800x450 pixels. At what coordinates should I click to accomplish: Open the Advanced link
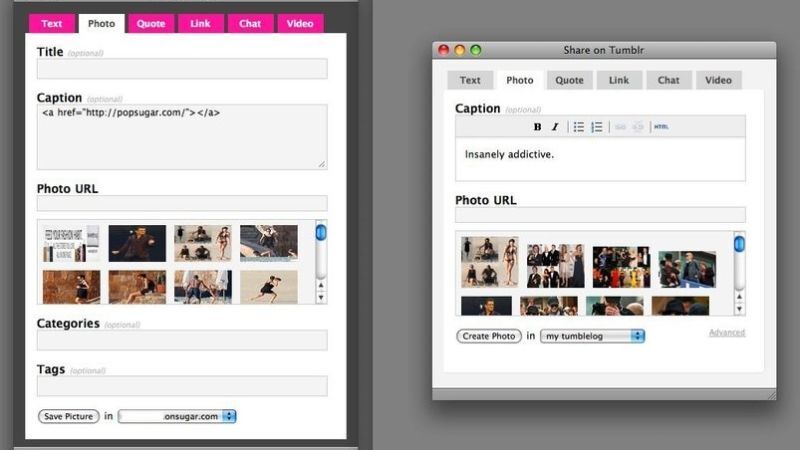(x=727, y=333)
